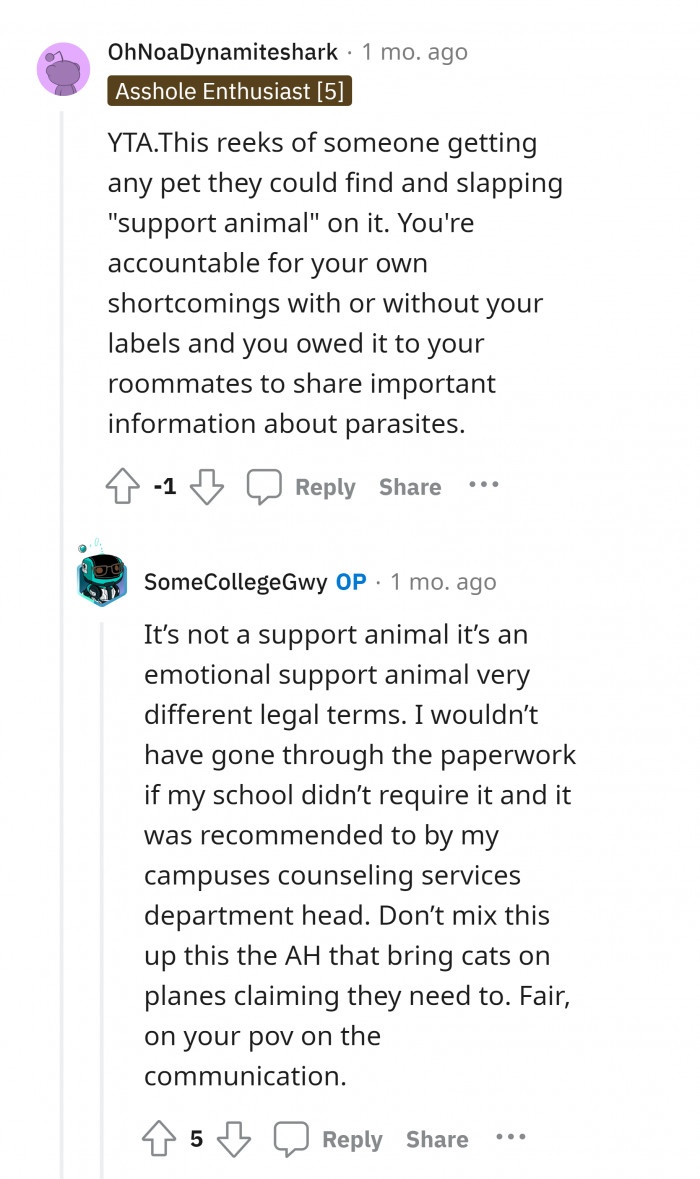Open SomeCollegeGwy username profile link
This screenshot has width=700, height=1179.
[x=235, y=582]
